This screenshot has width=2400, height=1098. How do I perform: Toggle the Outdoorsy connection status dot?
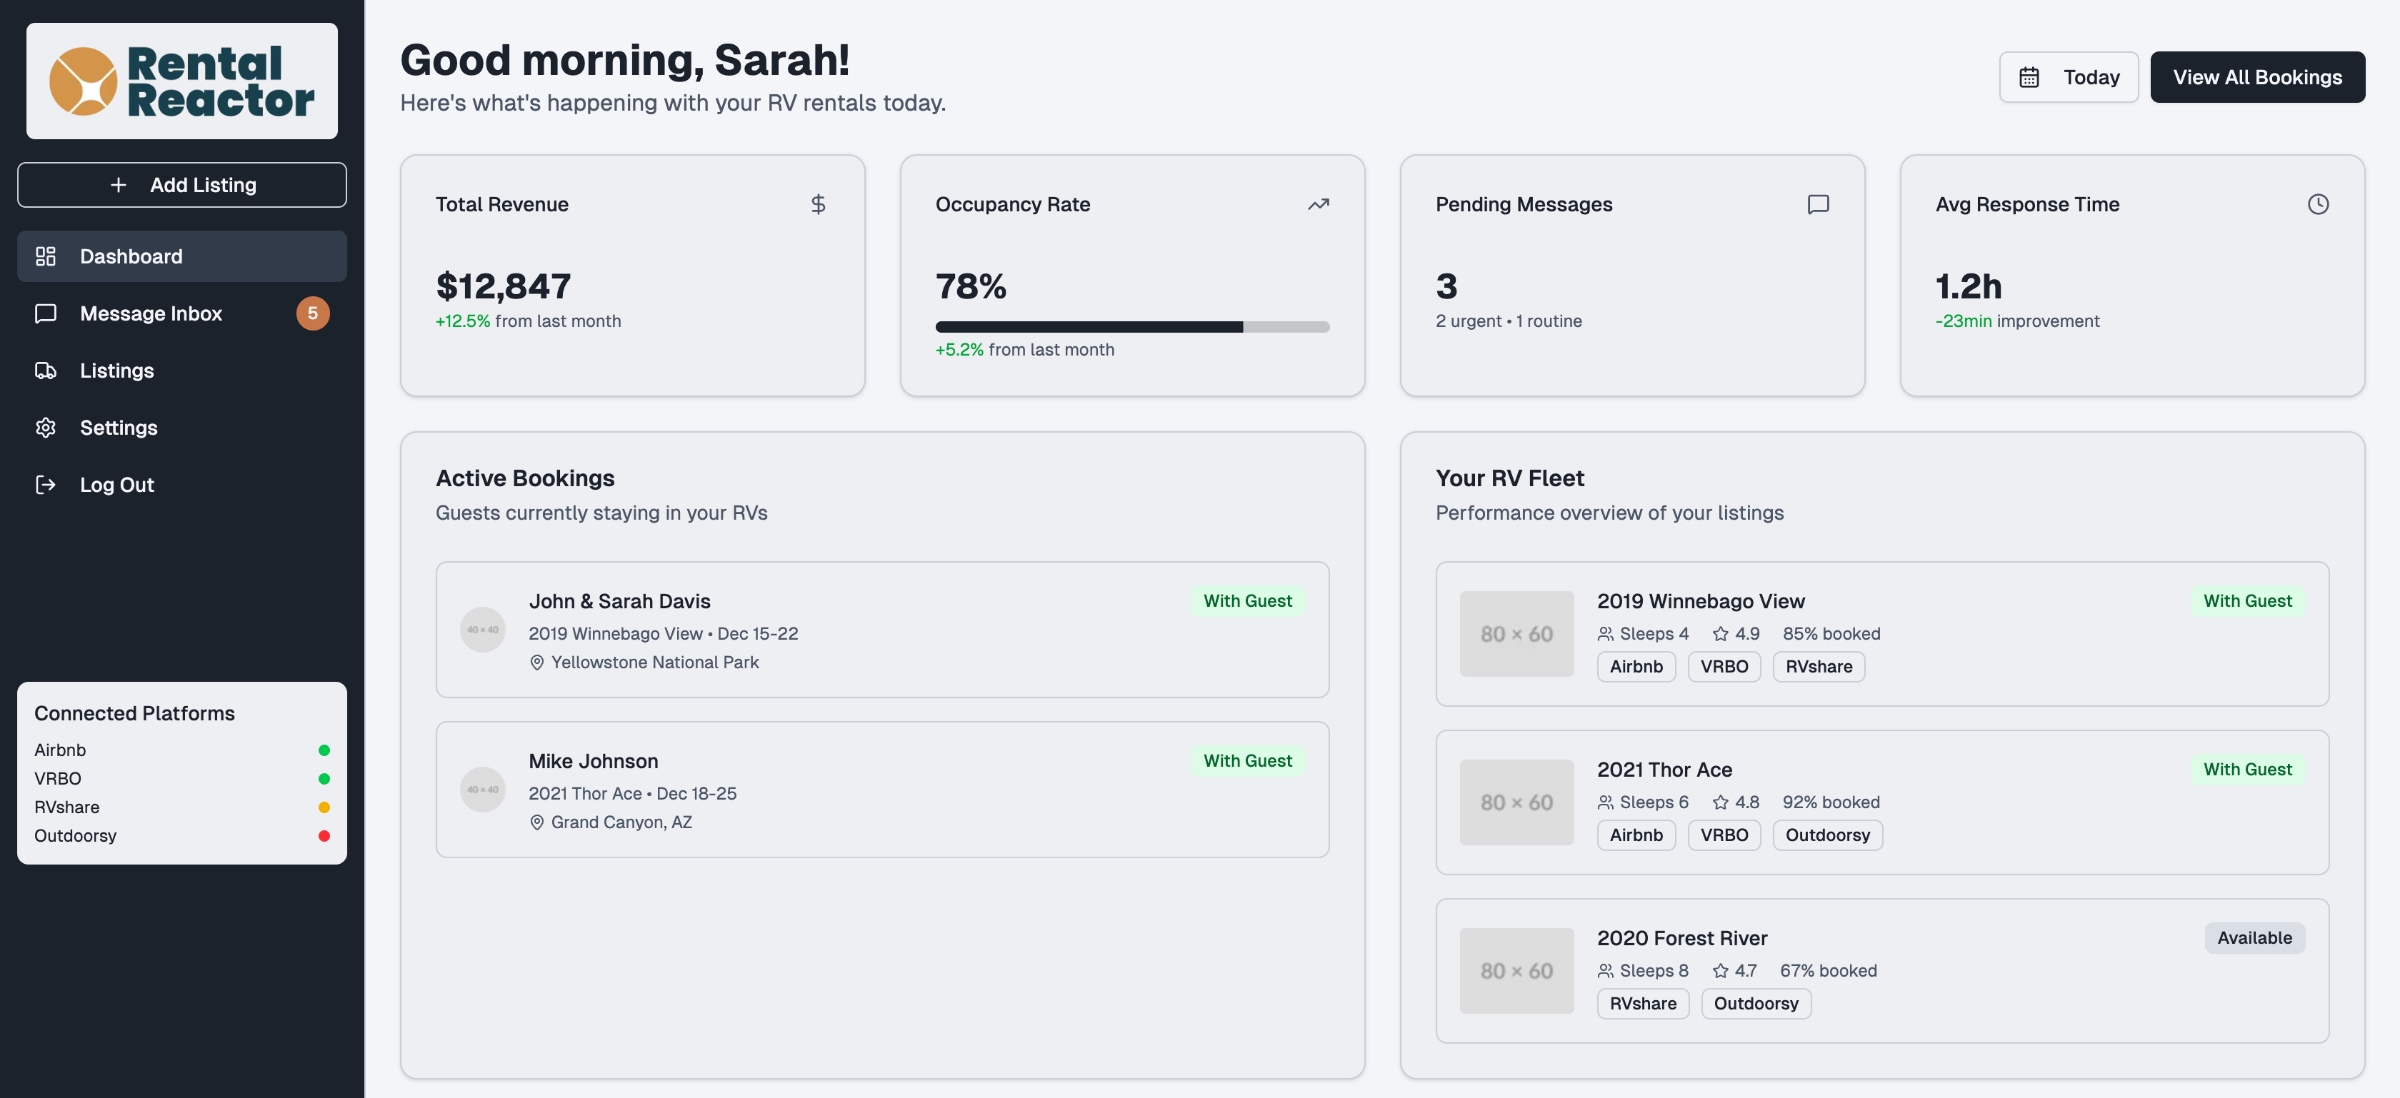[x=323, y=835]
